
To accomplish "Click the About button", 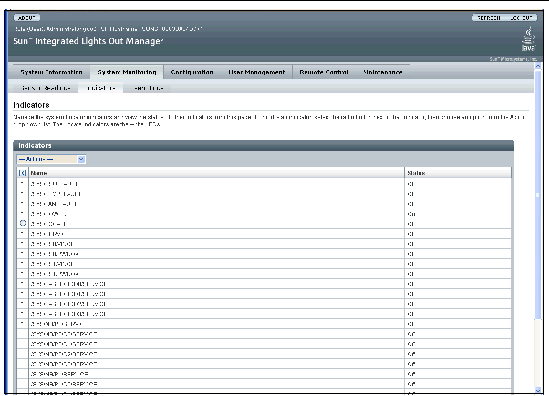I will tap(27, 18).
